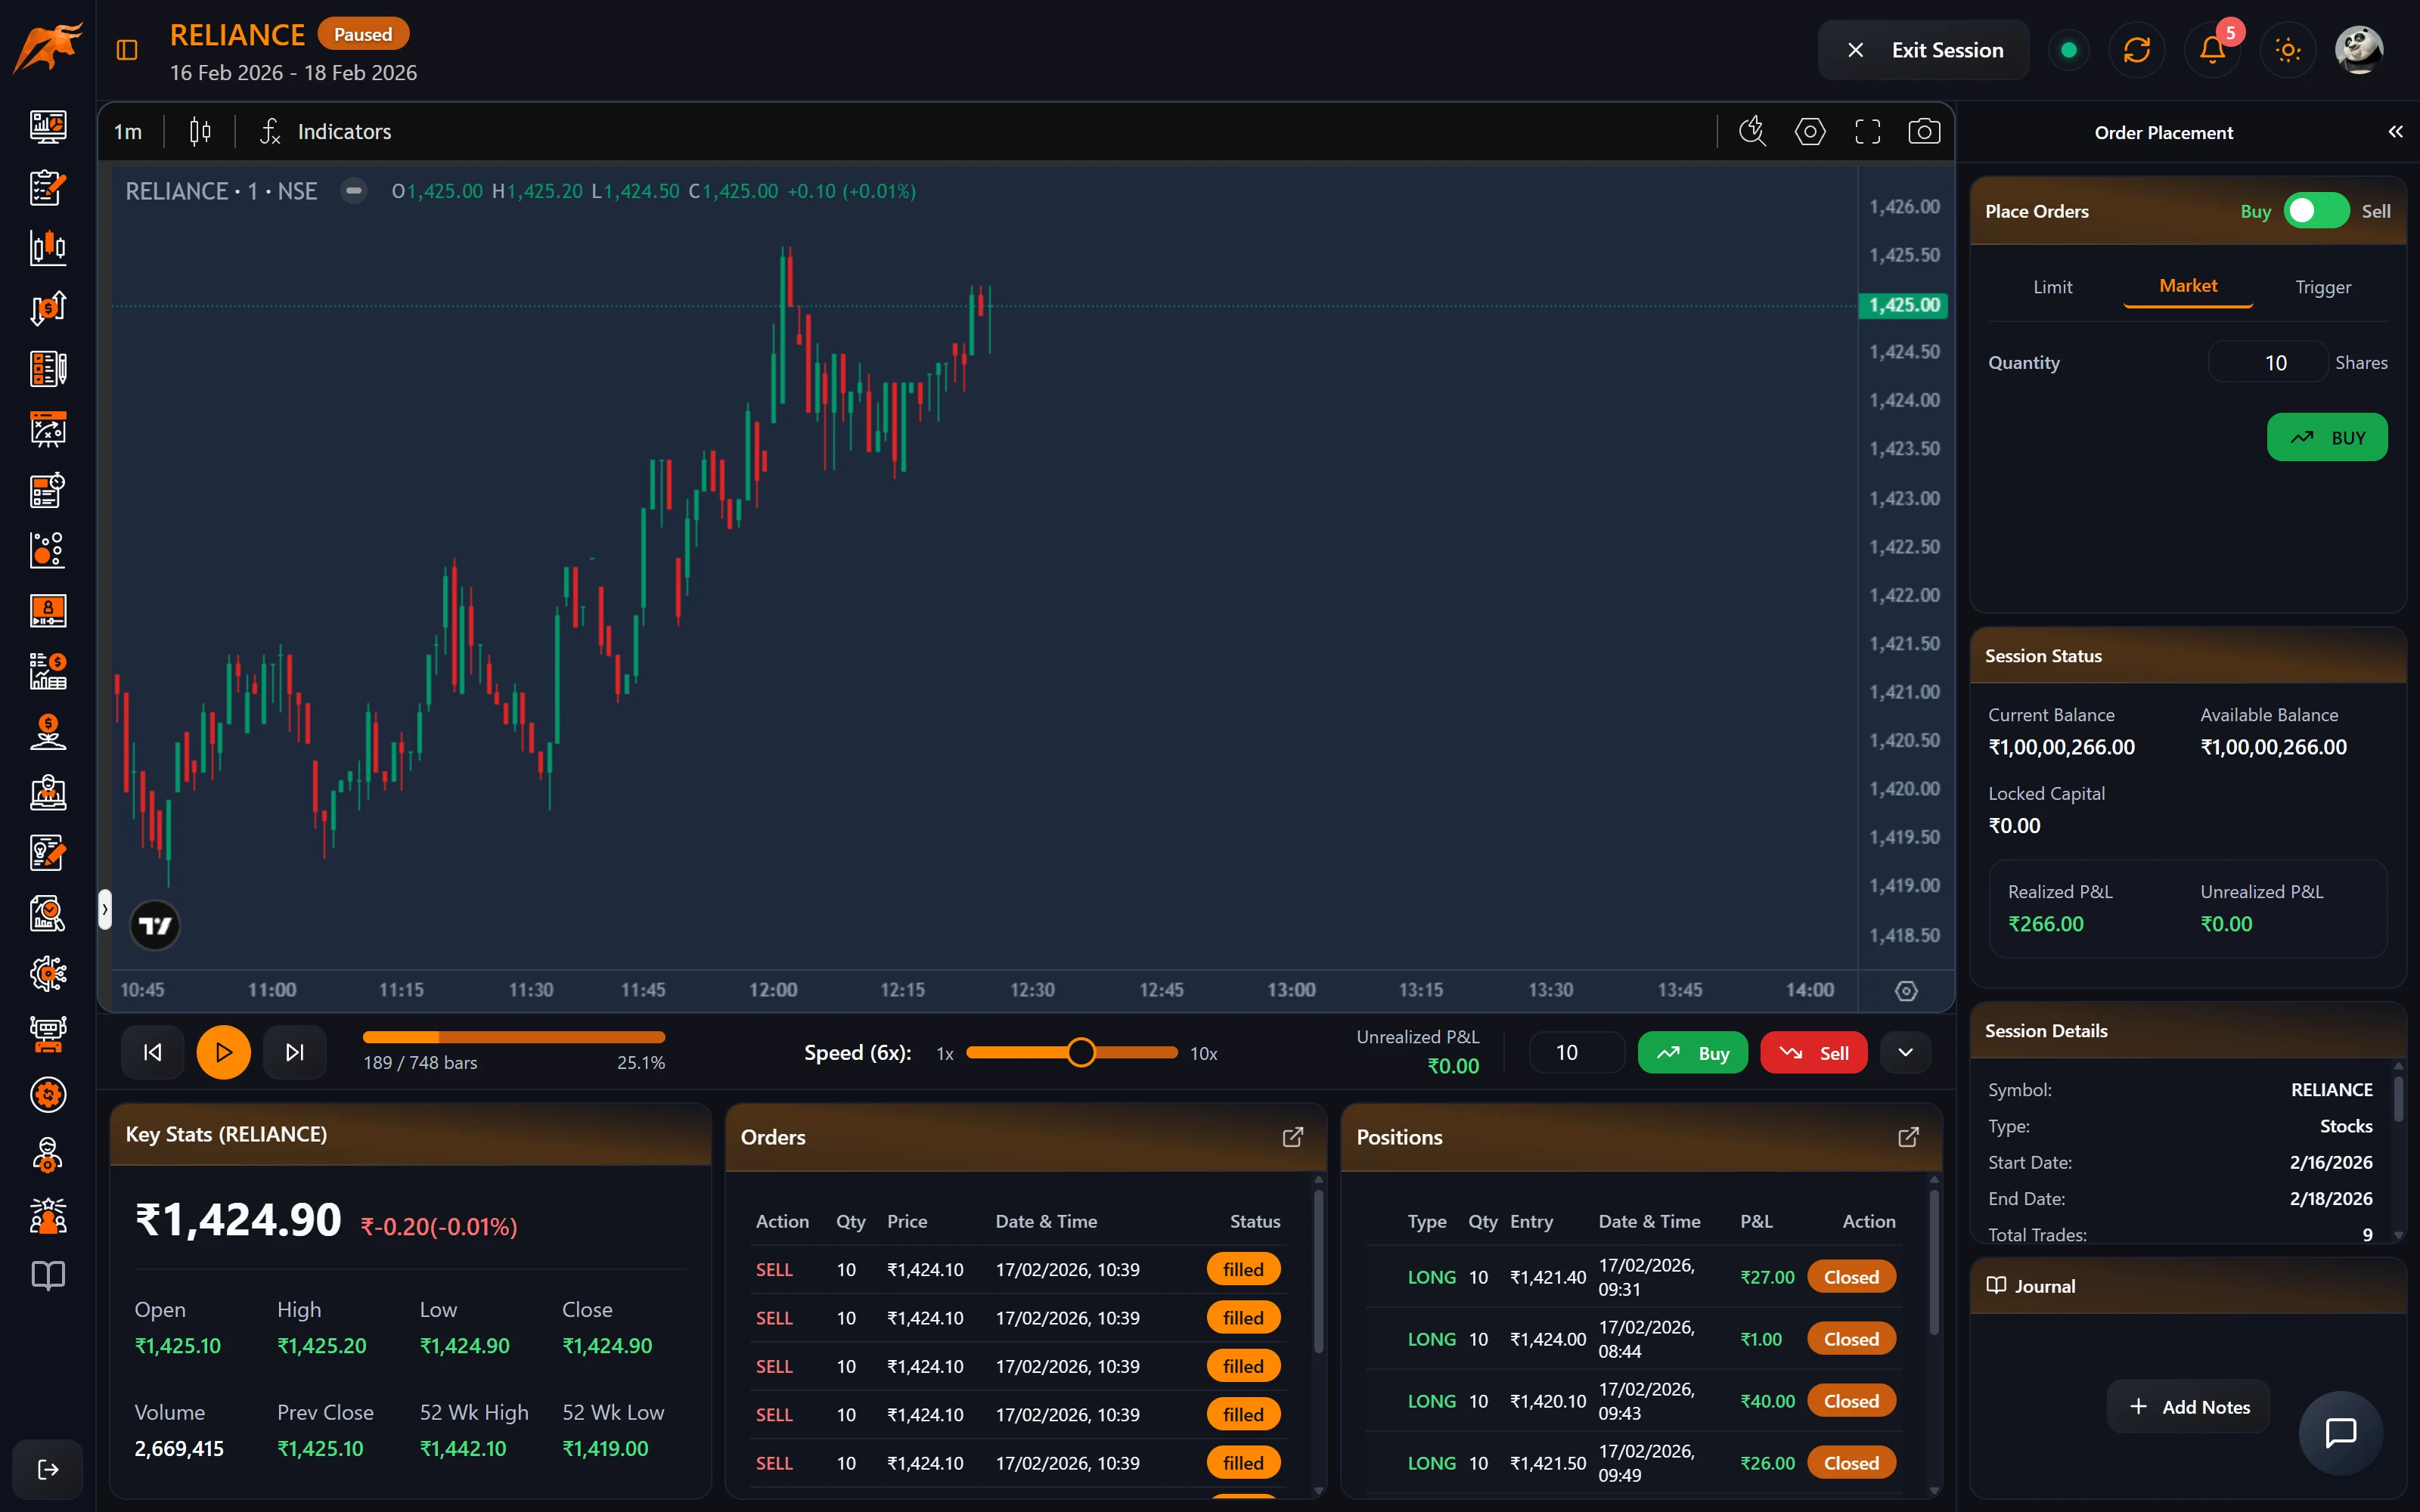The image size is (2420, 1512).
Task: Expand the dropdown next to Sell button
Action: click(x=1905, y=1052)
